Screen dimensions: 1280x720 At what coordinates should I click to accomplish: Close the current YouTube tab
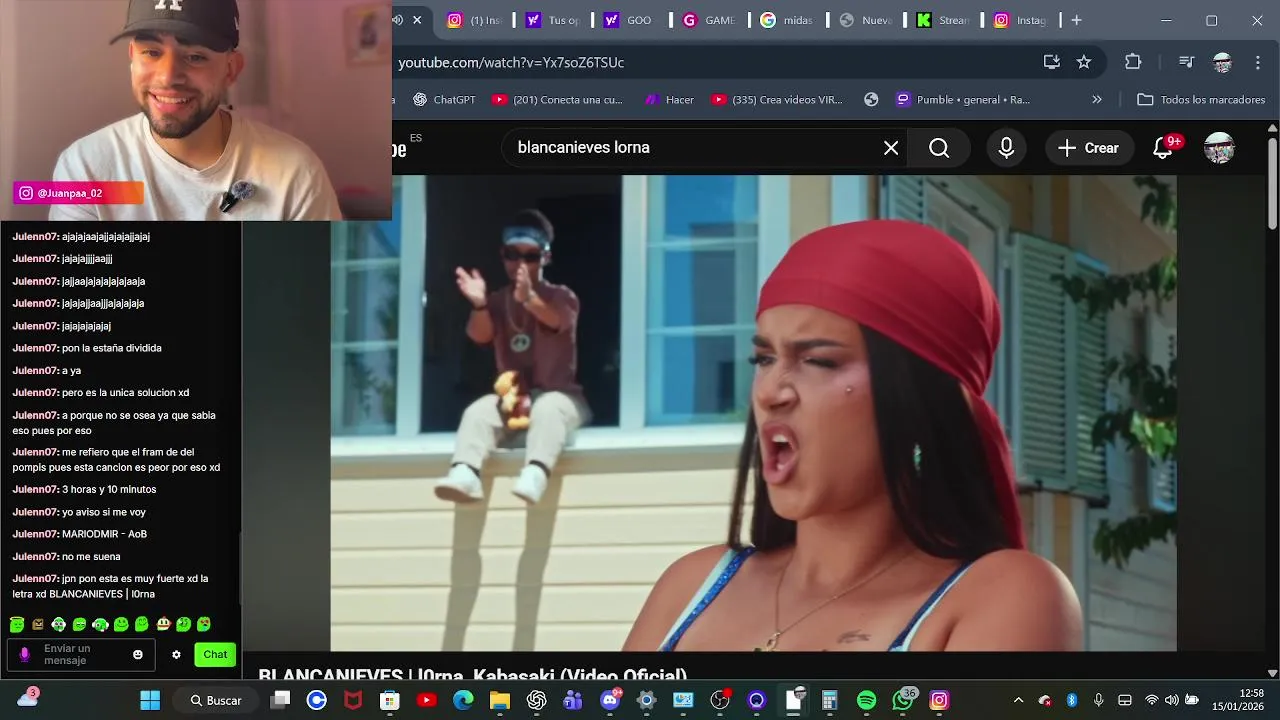[417, 20]
